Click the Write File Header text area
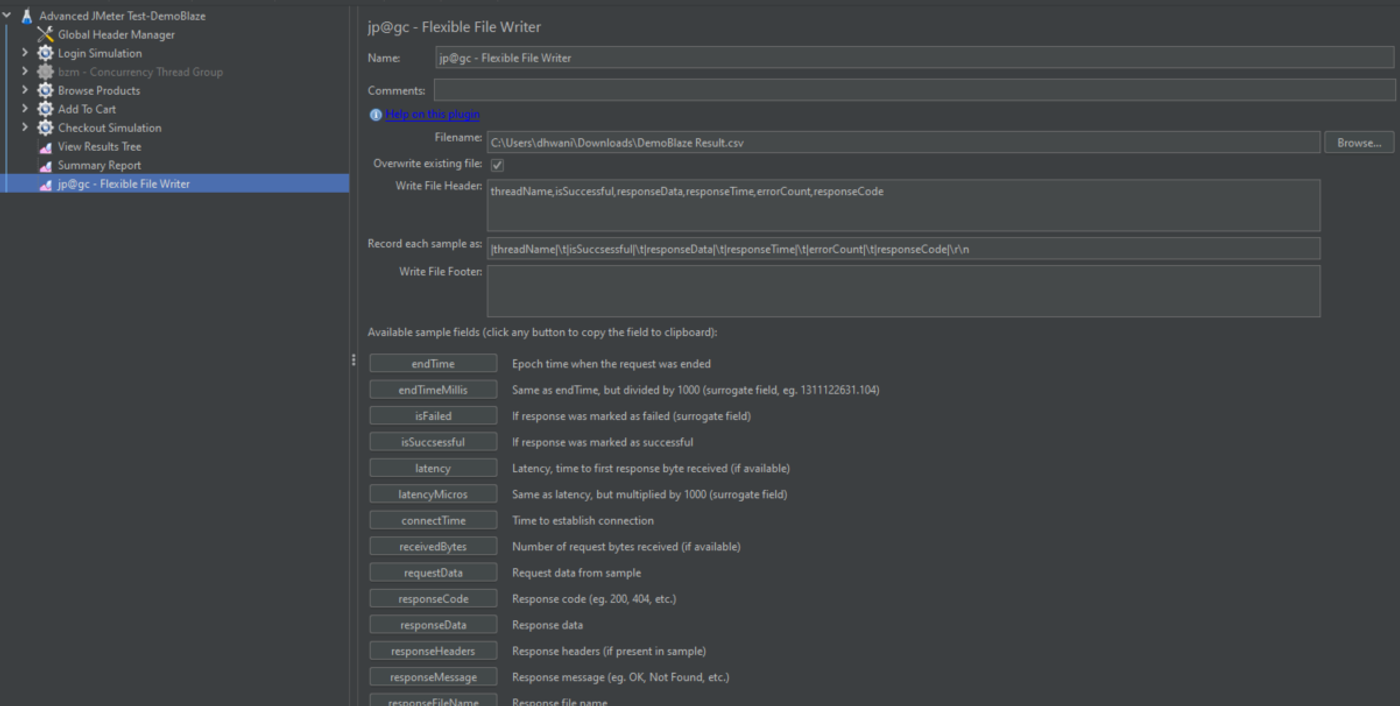This screenshot has height=706, width=1400. tap(903, 205)
